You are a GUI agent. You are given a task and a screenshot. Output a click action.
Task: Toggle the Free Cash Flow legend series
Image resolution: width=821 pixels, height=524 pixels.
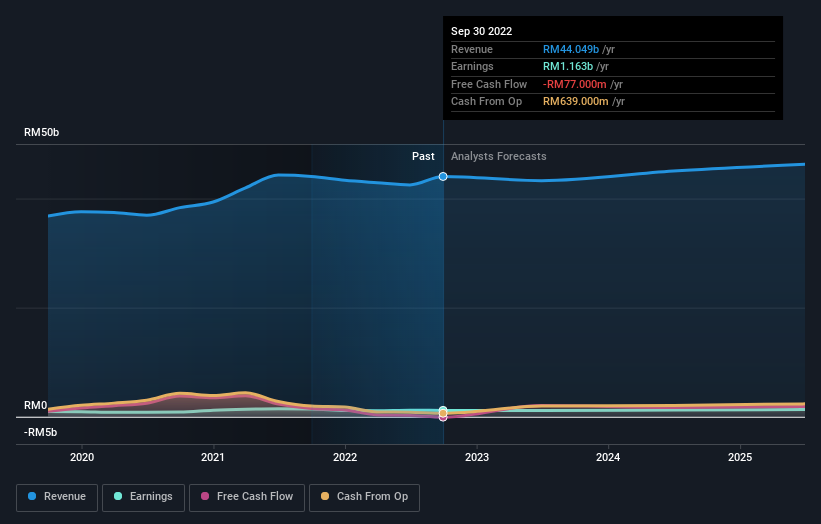(247, 497)
